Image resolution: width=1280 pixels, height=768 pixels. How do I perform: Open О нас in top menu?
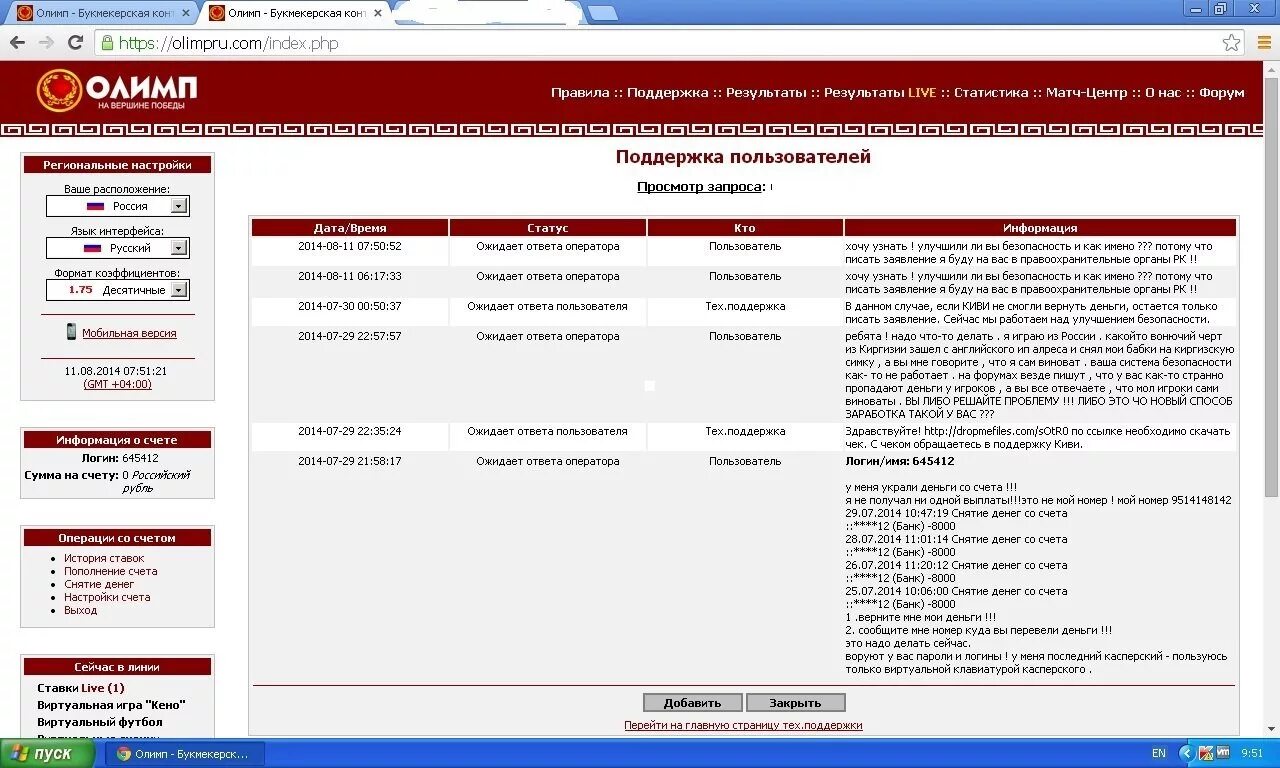[1163, 92]
